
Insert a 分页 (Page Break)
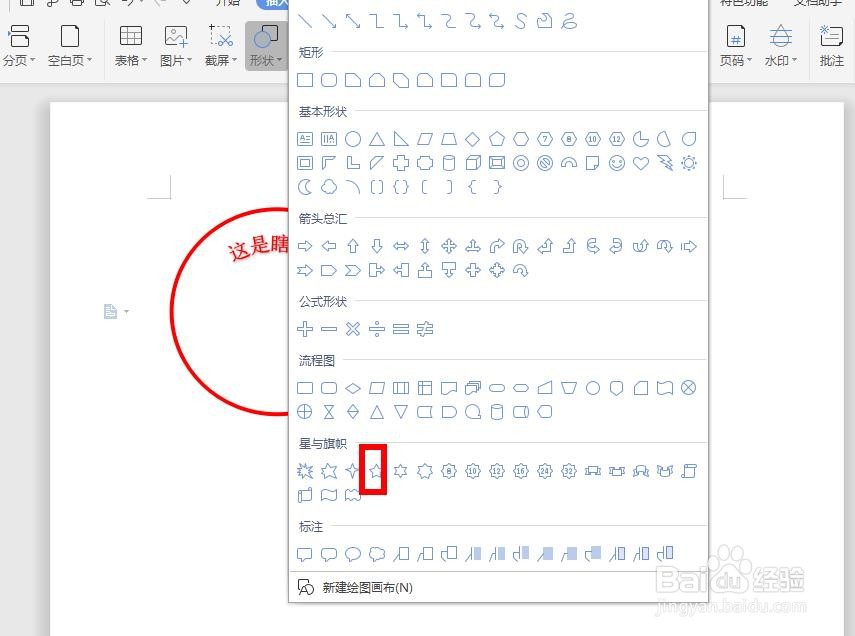[x=19, y=43]
